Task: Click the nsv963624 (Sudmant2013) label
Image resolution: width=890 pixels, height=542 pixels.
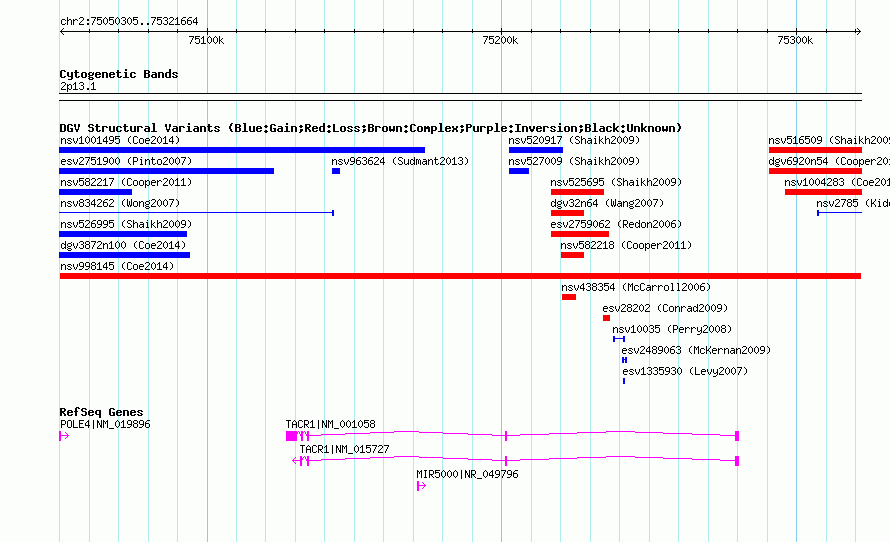Action: 400,161
